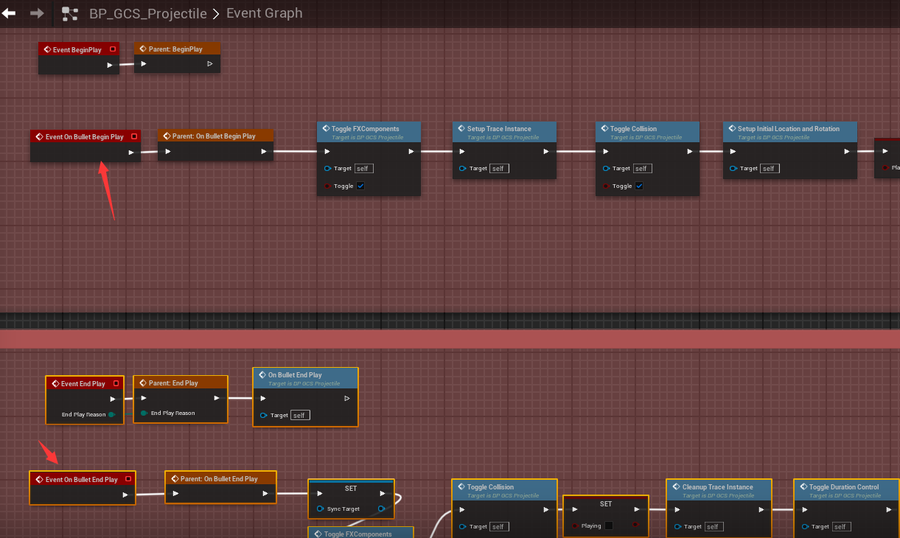
Task: Toggle checkbox on upper Toggle Collision node
Action: [x=639, y=185]
